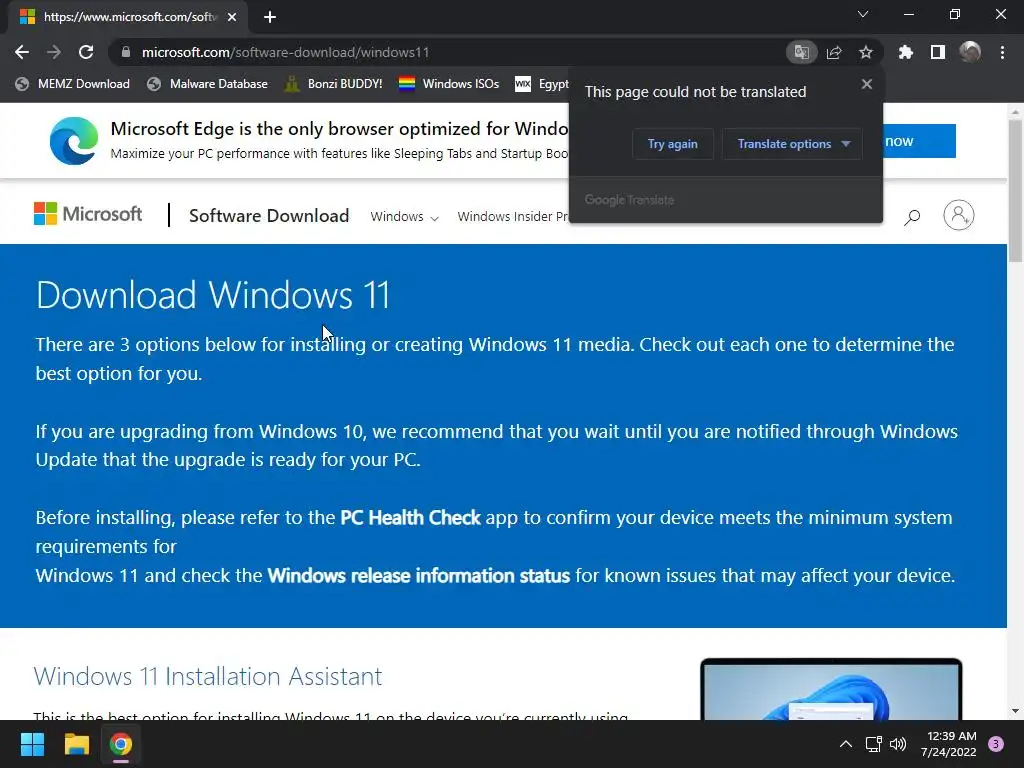
Task: Bookmark this page with the star icon
Action: tap(866, 52)
